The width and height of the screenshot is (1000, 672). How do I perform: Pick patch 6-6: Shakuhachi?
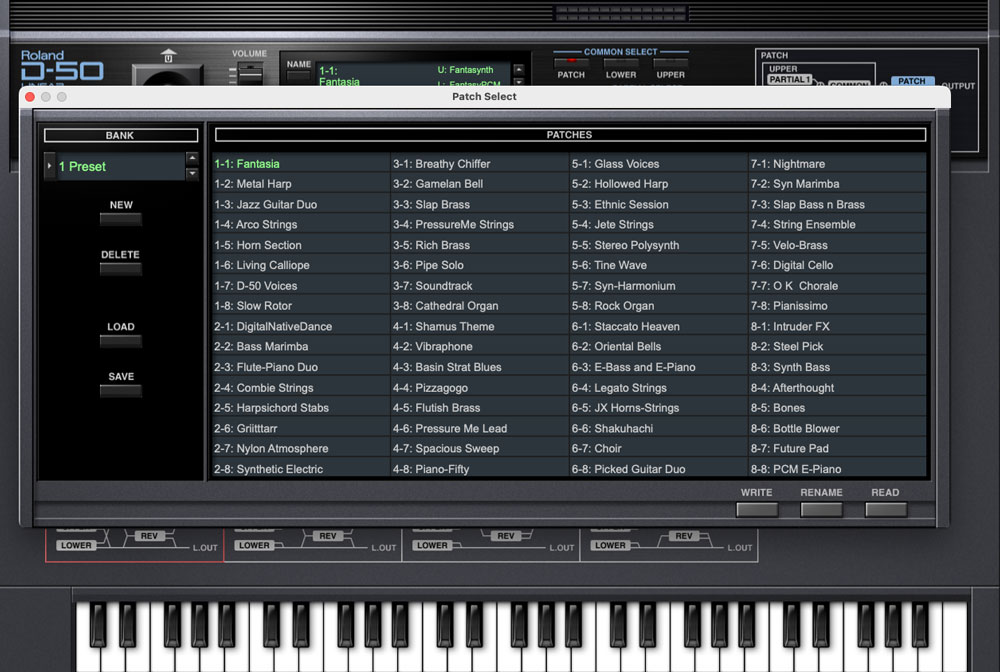point(658,428)
